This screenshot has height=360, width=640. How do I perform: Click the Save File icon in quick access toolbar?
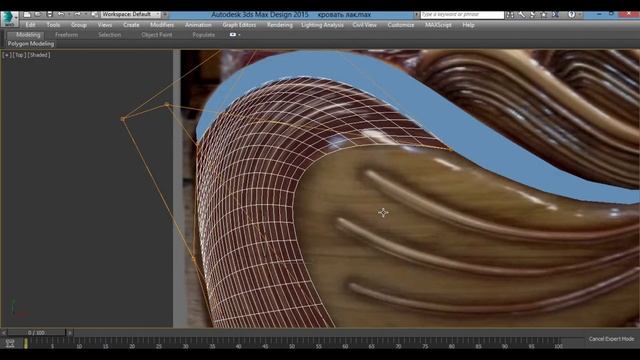(49, 14)
